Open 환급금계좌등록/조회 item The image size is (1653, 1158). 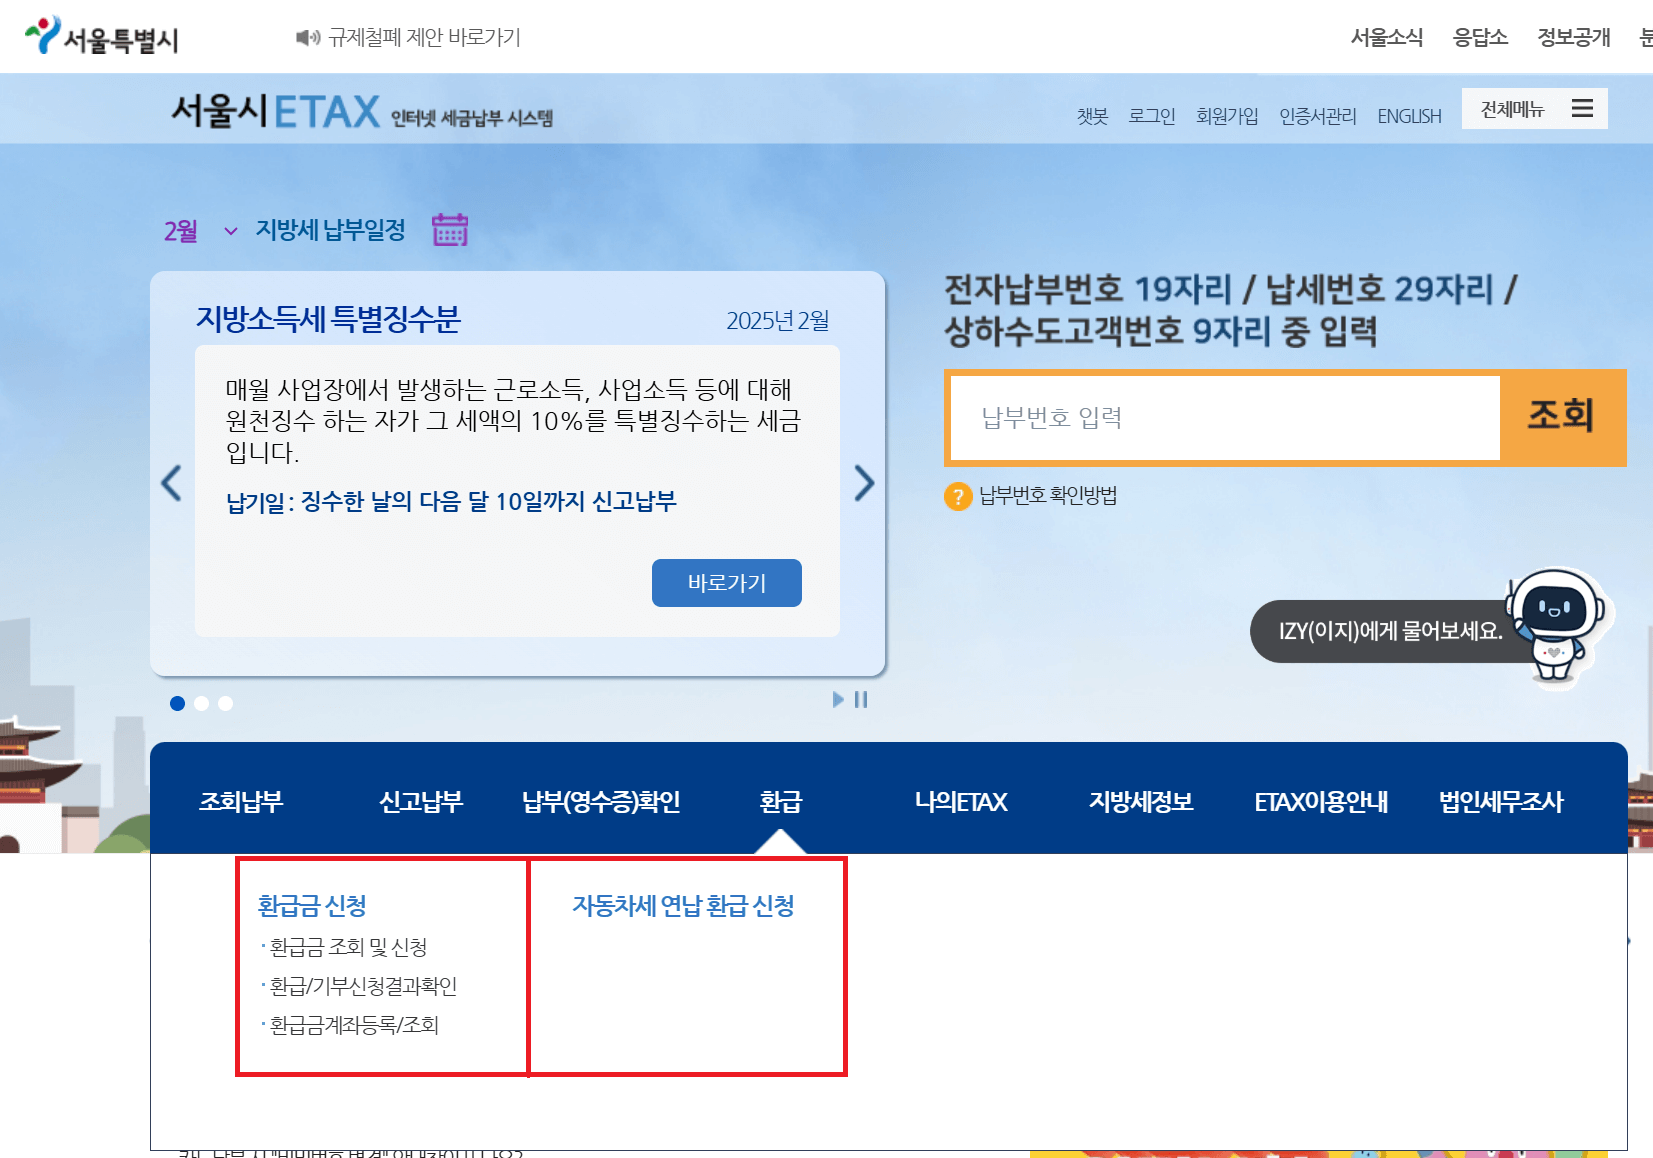coord(355,1025)
